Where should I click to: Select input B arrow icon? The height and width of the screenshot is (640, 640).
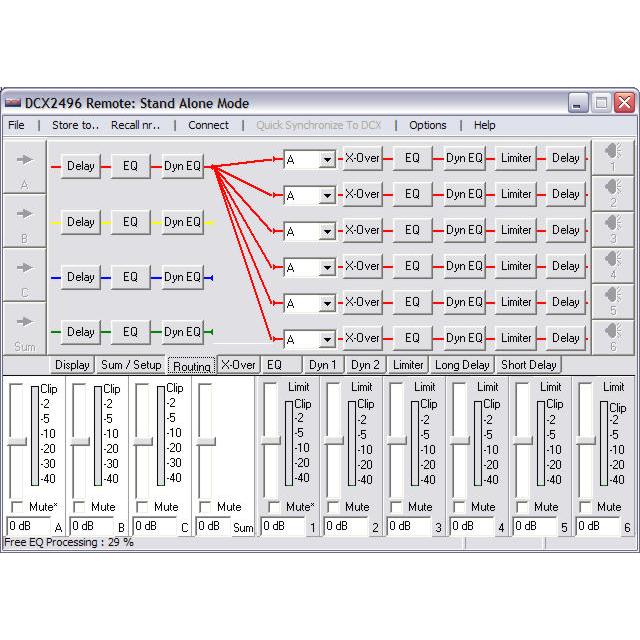point(24,213)
